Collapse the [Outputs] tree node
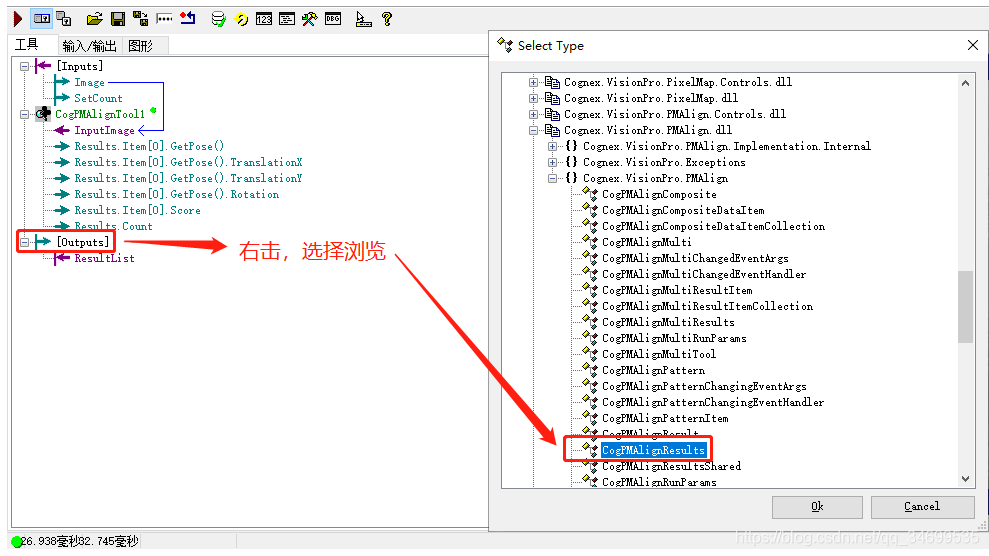Viewport: 989px width, 556px height. click(x=24, y=242)
